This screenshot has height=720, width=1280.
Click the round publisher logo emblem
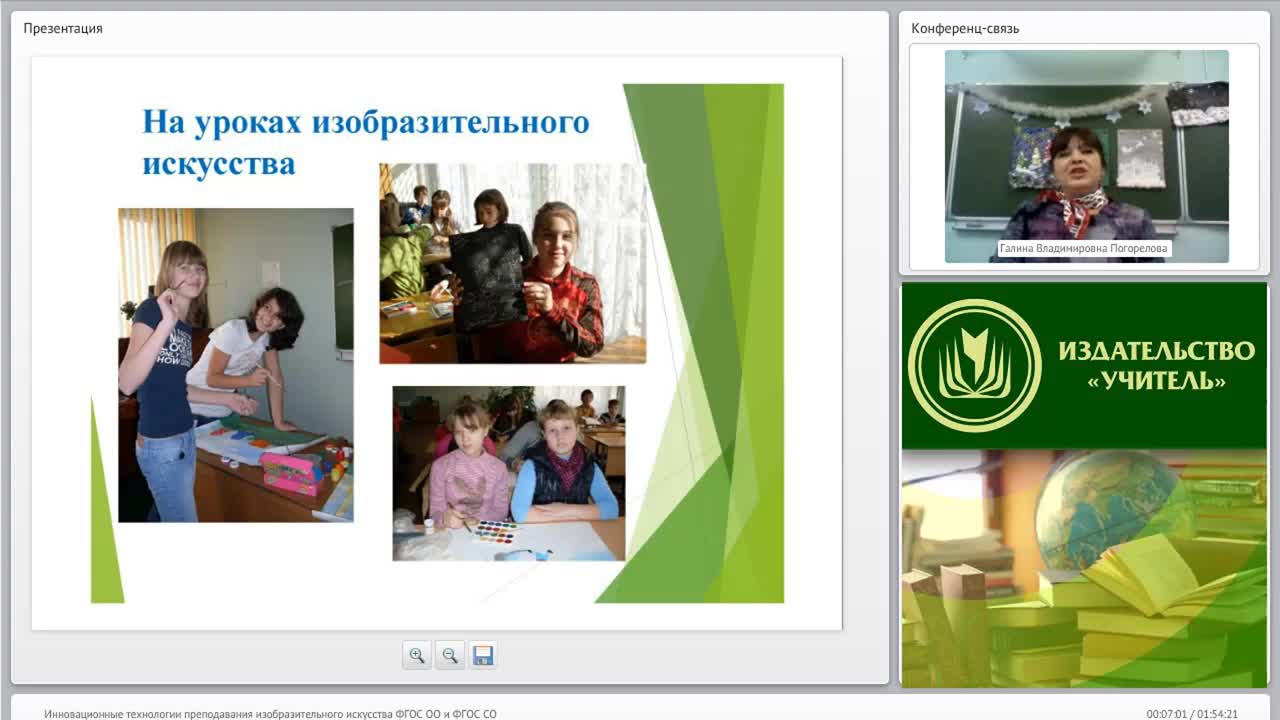pos(974,366)
